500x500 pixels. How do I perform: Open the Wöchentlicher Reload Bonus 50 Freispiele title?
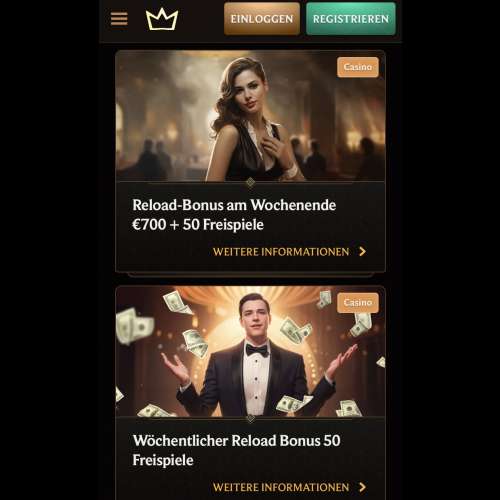pos(236,450)
